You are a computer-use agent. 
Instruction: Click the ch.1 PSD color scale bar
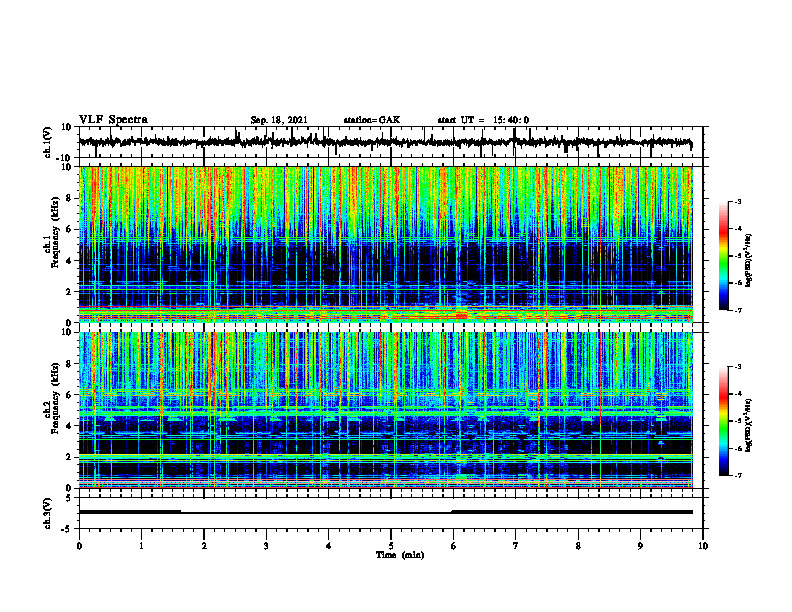724,256
